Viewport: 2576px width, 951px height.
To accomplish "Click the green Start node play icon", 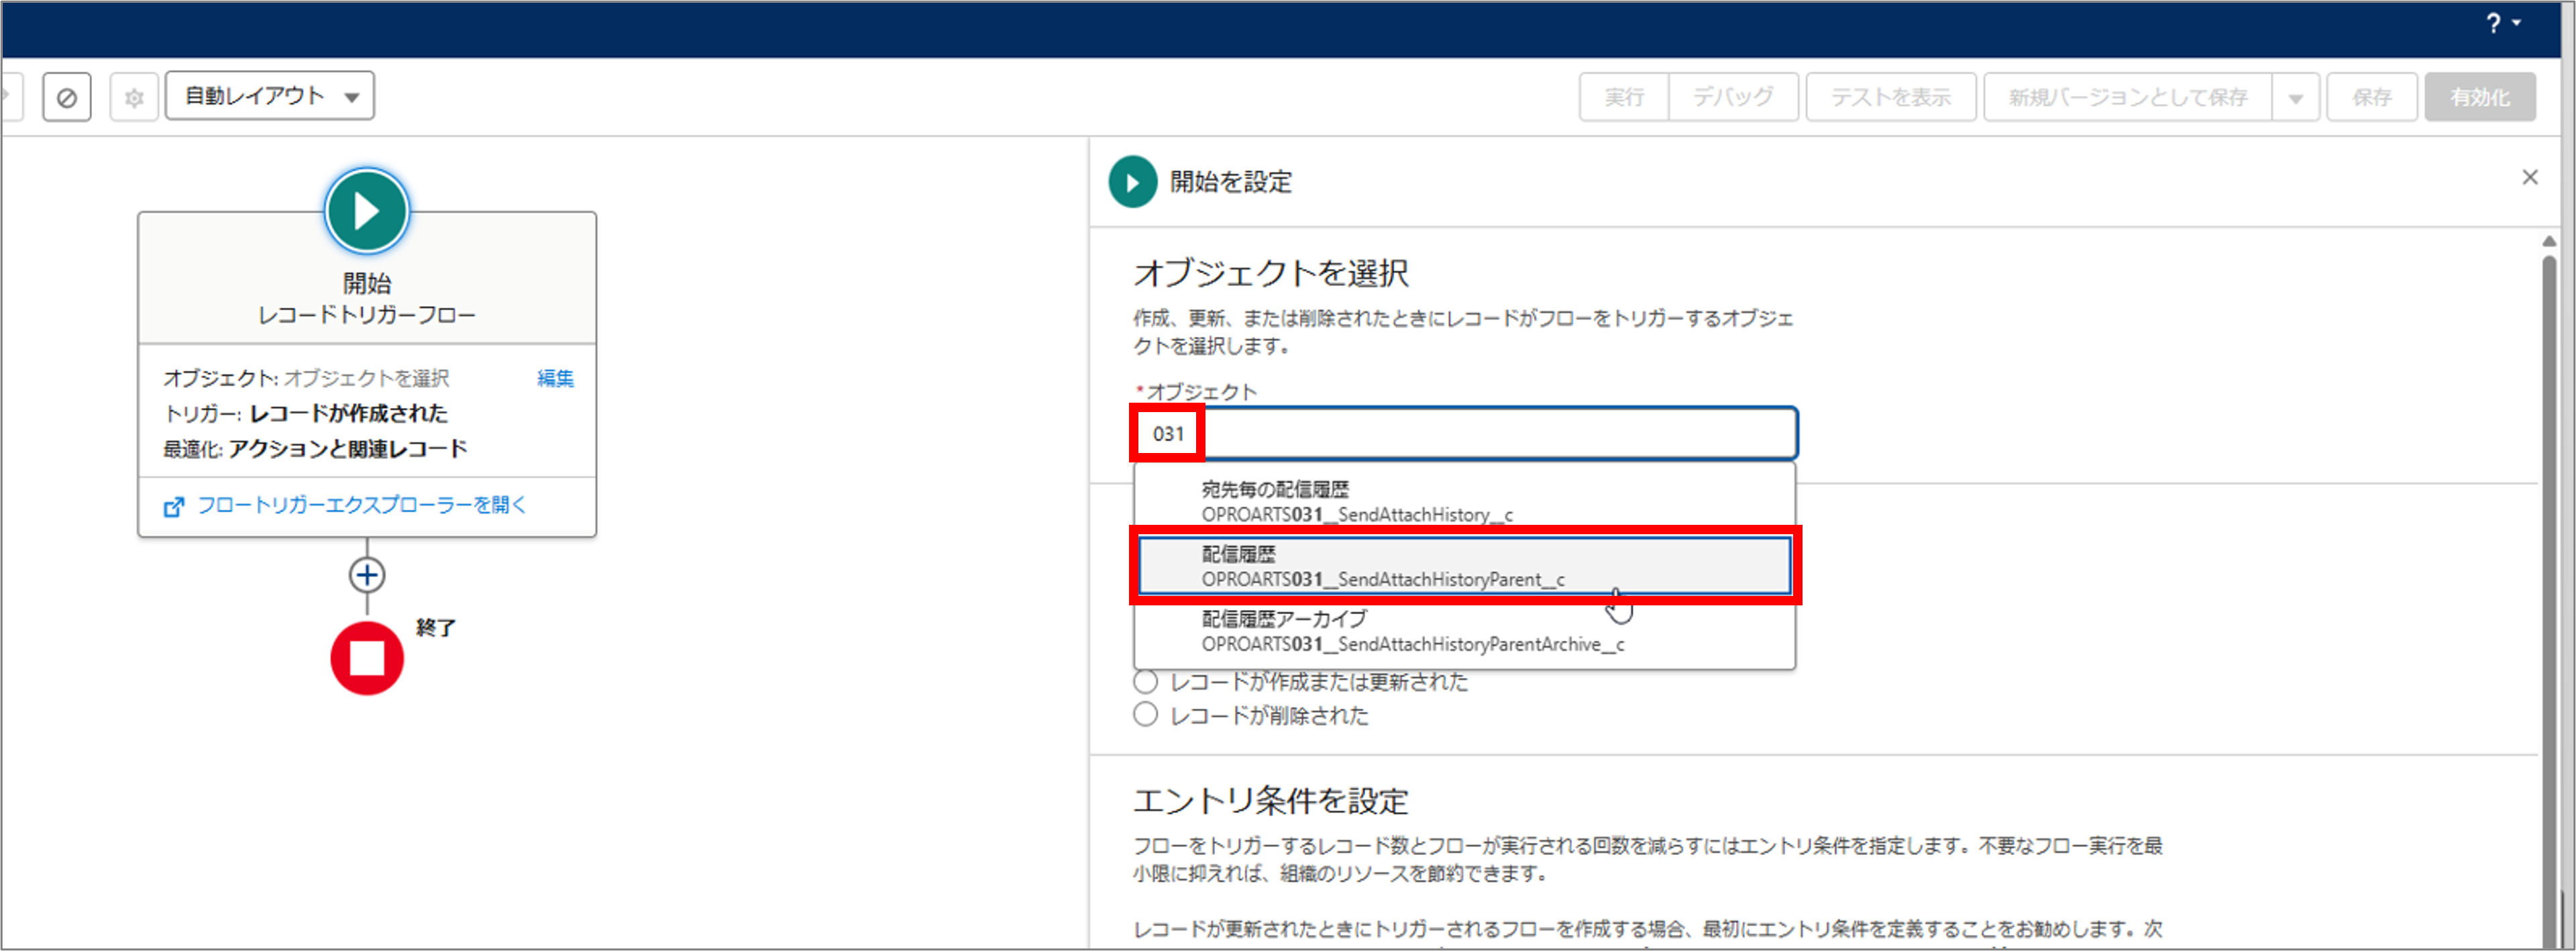I will point(366,210).
